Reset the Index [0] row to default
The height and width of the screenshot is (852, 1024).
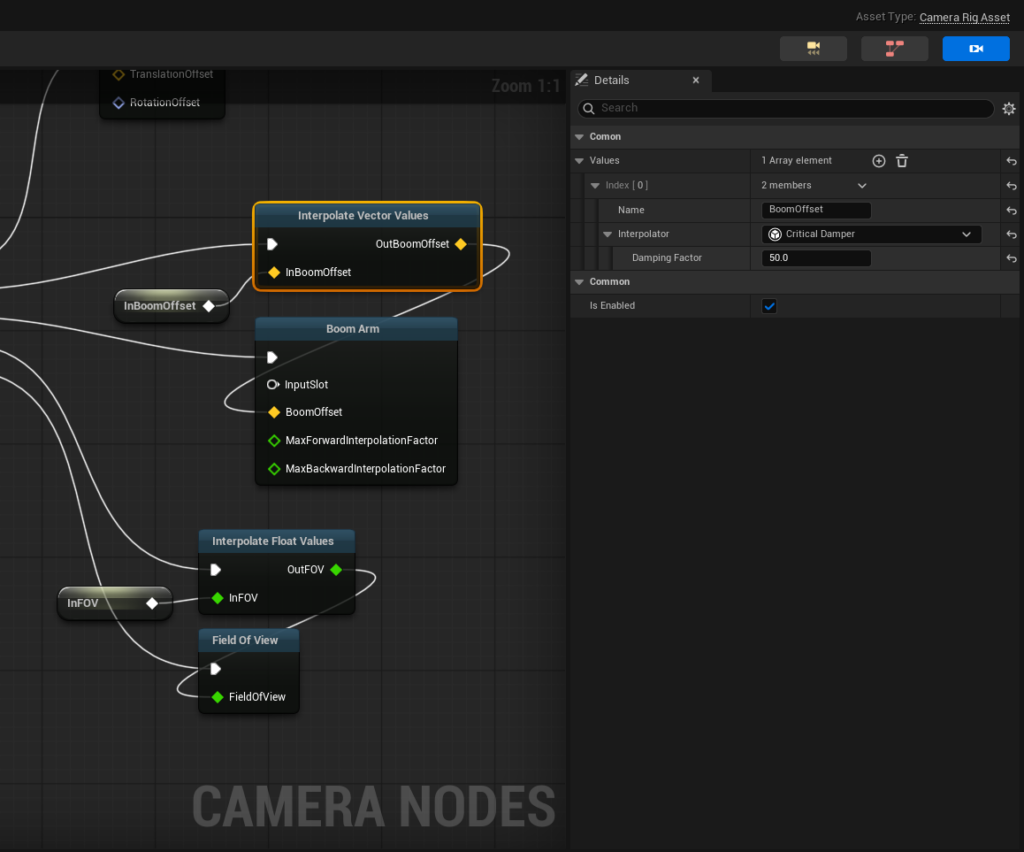point(1012,186)
